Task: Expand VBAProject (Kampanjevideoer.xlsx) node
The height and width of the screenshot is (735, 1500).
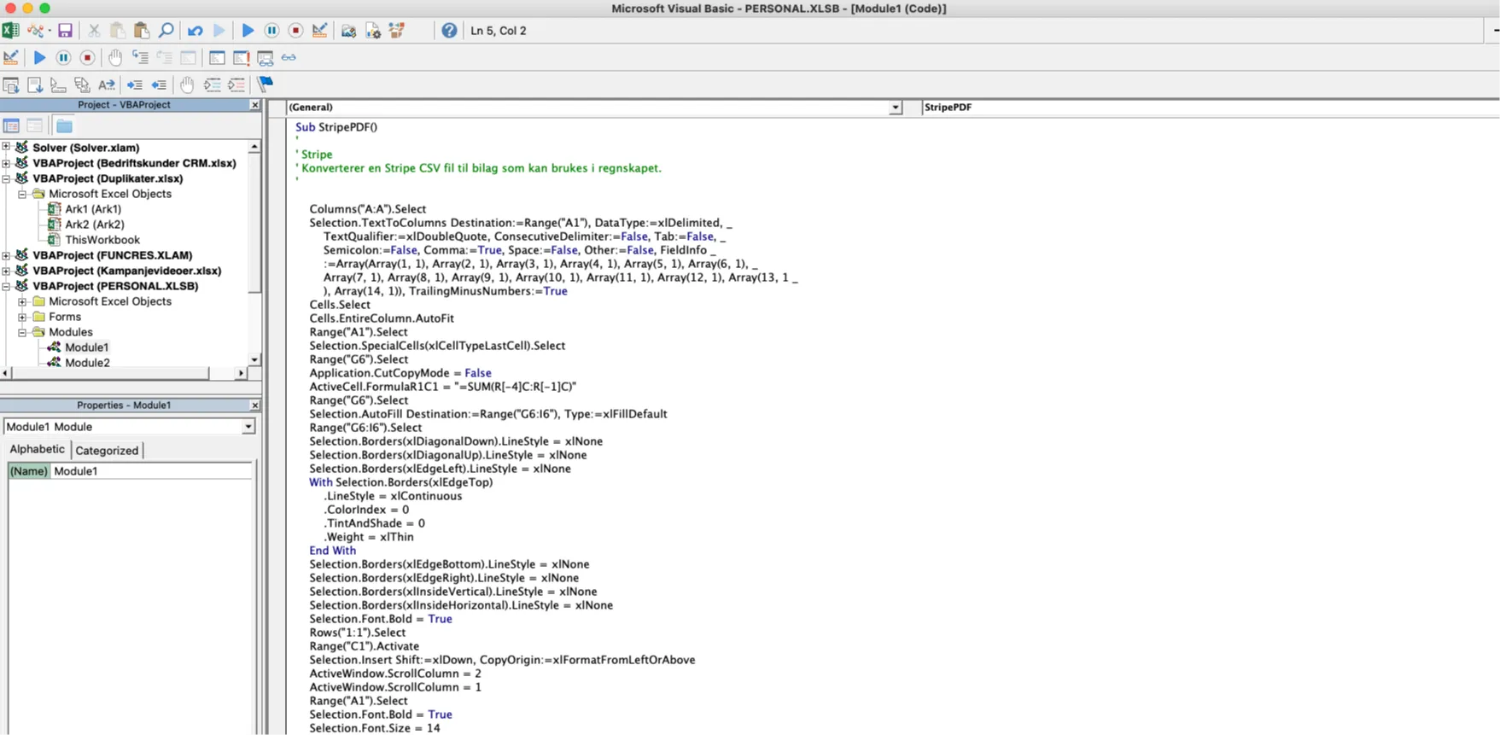Action: (6, 271)
